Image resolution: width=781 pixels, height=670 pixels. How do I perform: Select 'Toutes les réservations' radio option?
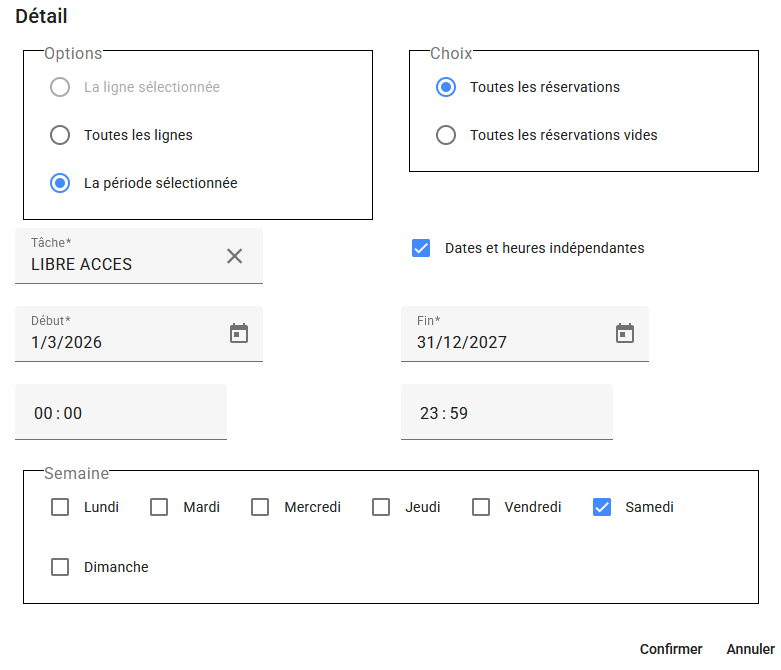446,87
